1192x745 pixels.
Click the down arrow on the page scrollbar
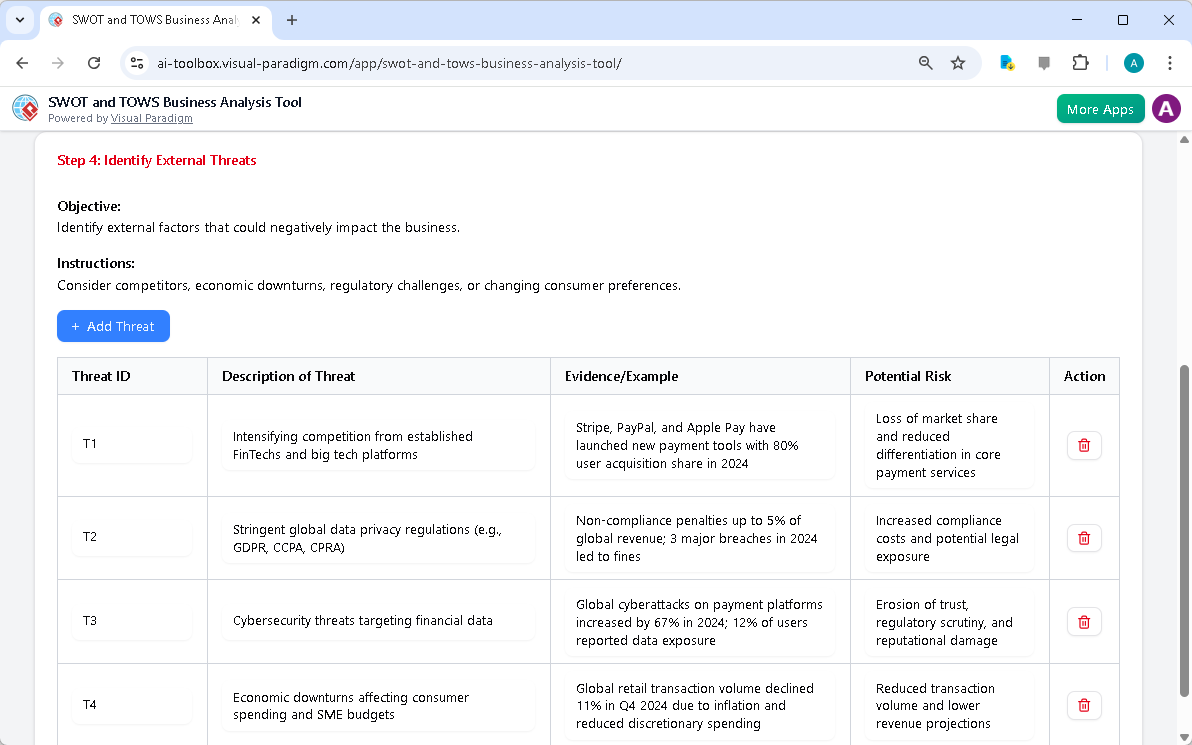(x=1183, y=737)
